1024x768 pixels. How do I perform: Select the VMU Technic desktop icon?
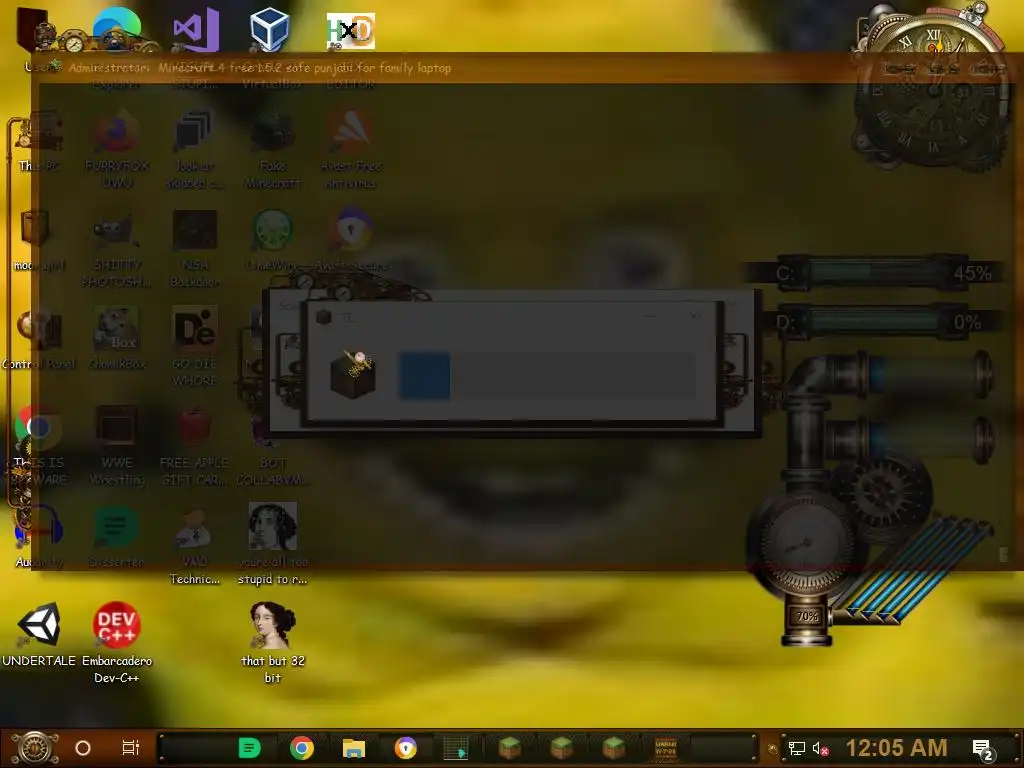(194, 528)
